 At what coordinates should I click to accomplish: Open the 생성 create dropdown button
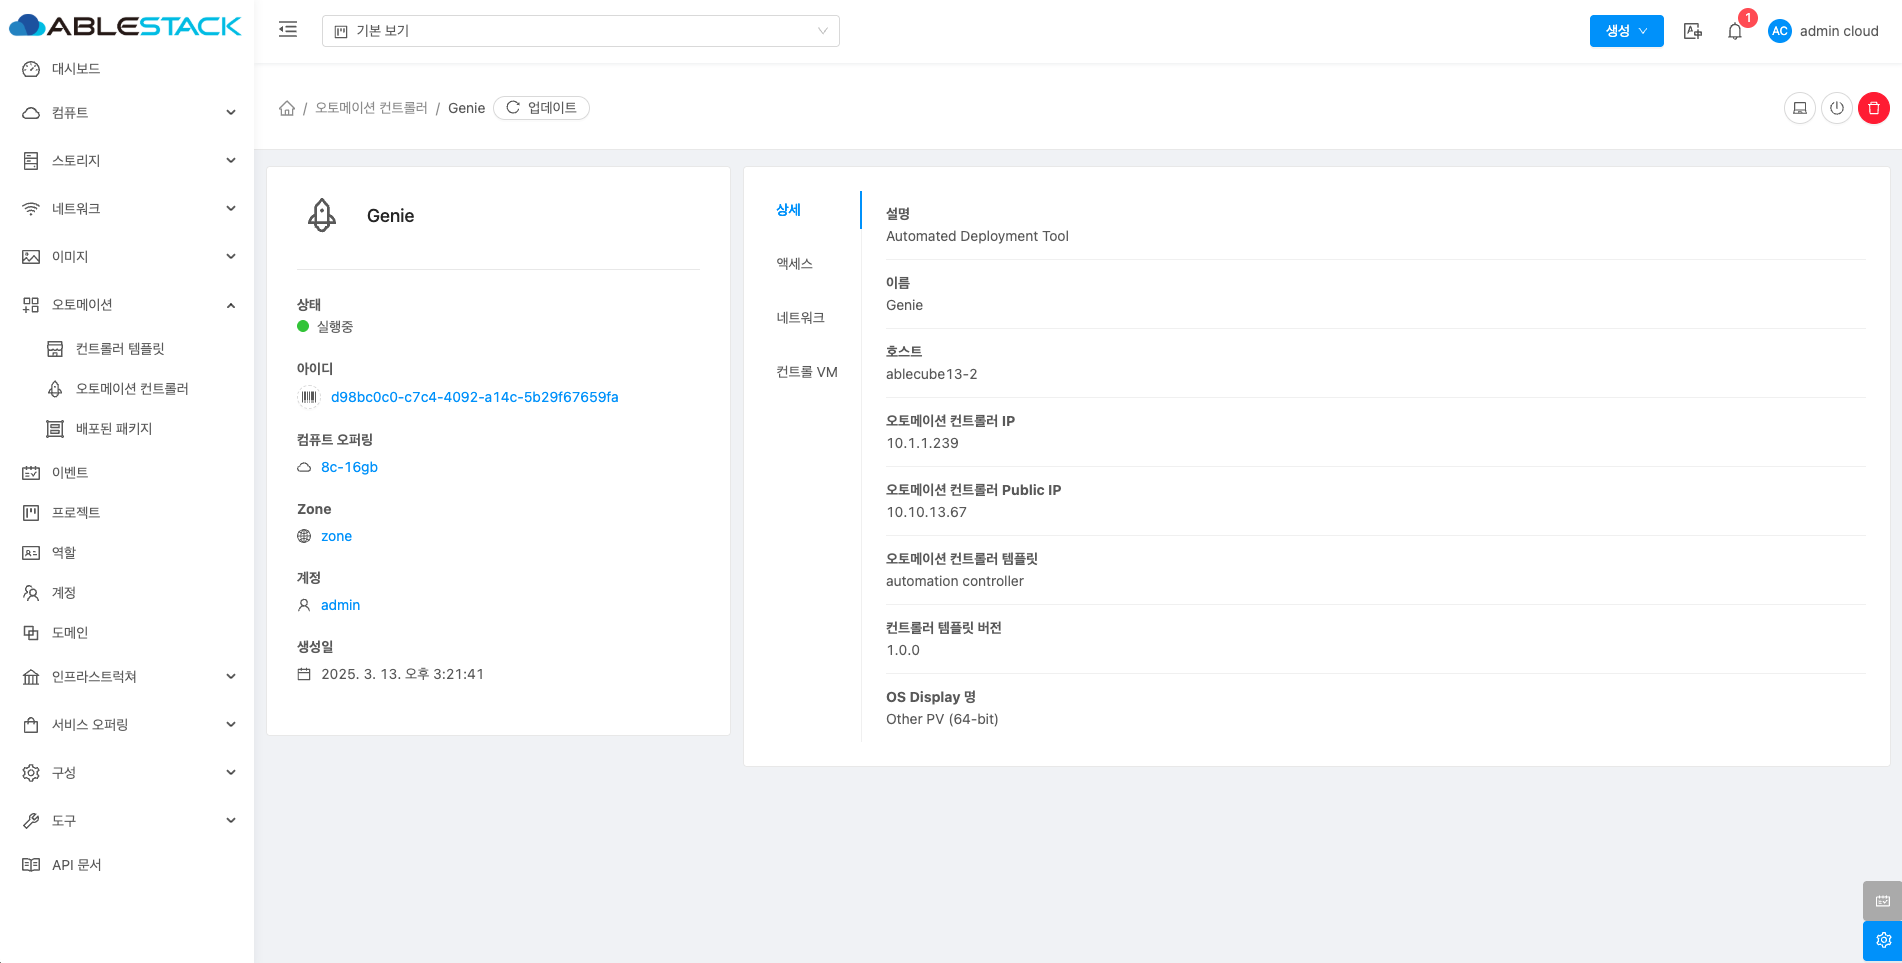1626,31
